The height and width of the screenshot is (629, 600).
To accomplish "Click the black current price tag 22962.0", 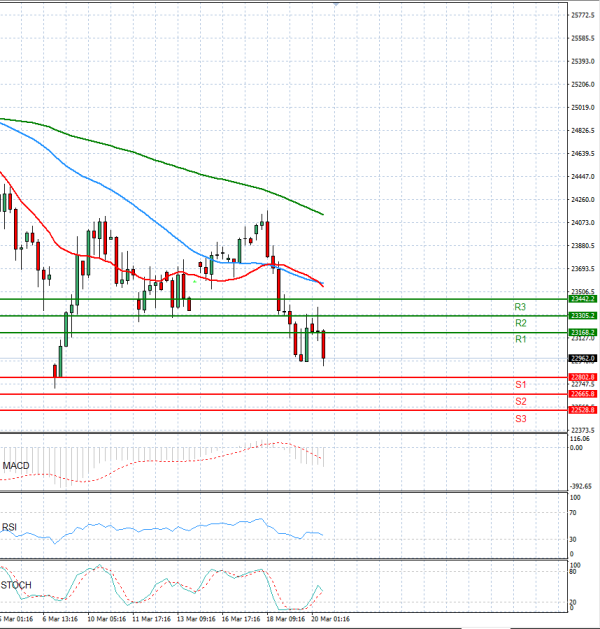I will pyautogui.click(x=582, y=357).
